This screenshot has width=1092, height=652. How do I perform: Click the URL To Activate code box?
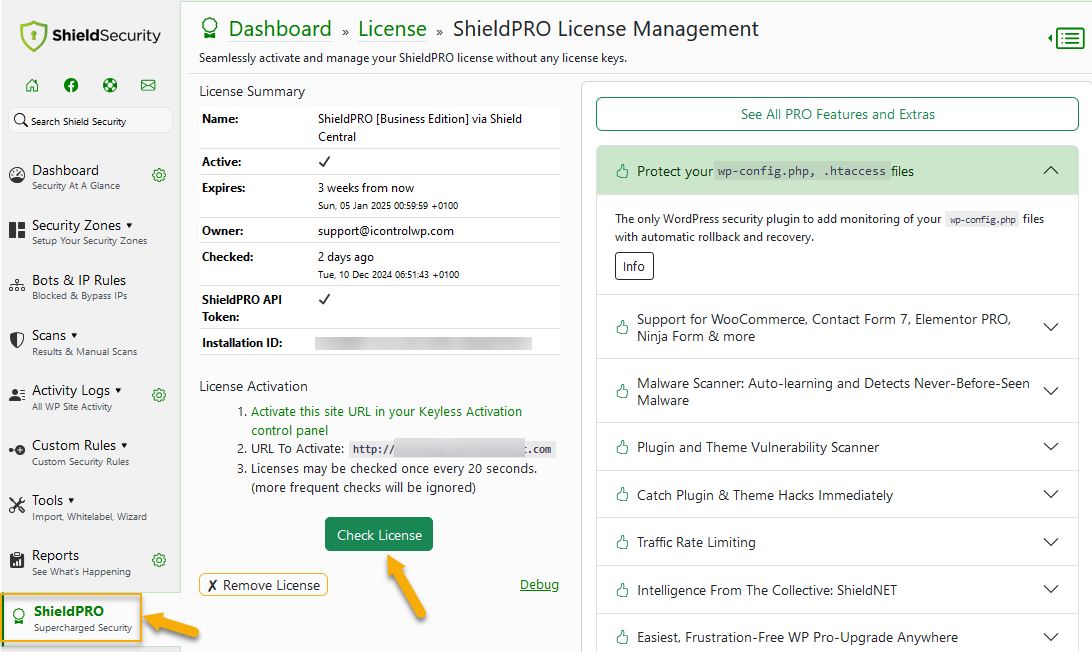(452, 449)
